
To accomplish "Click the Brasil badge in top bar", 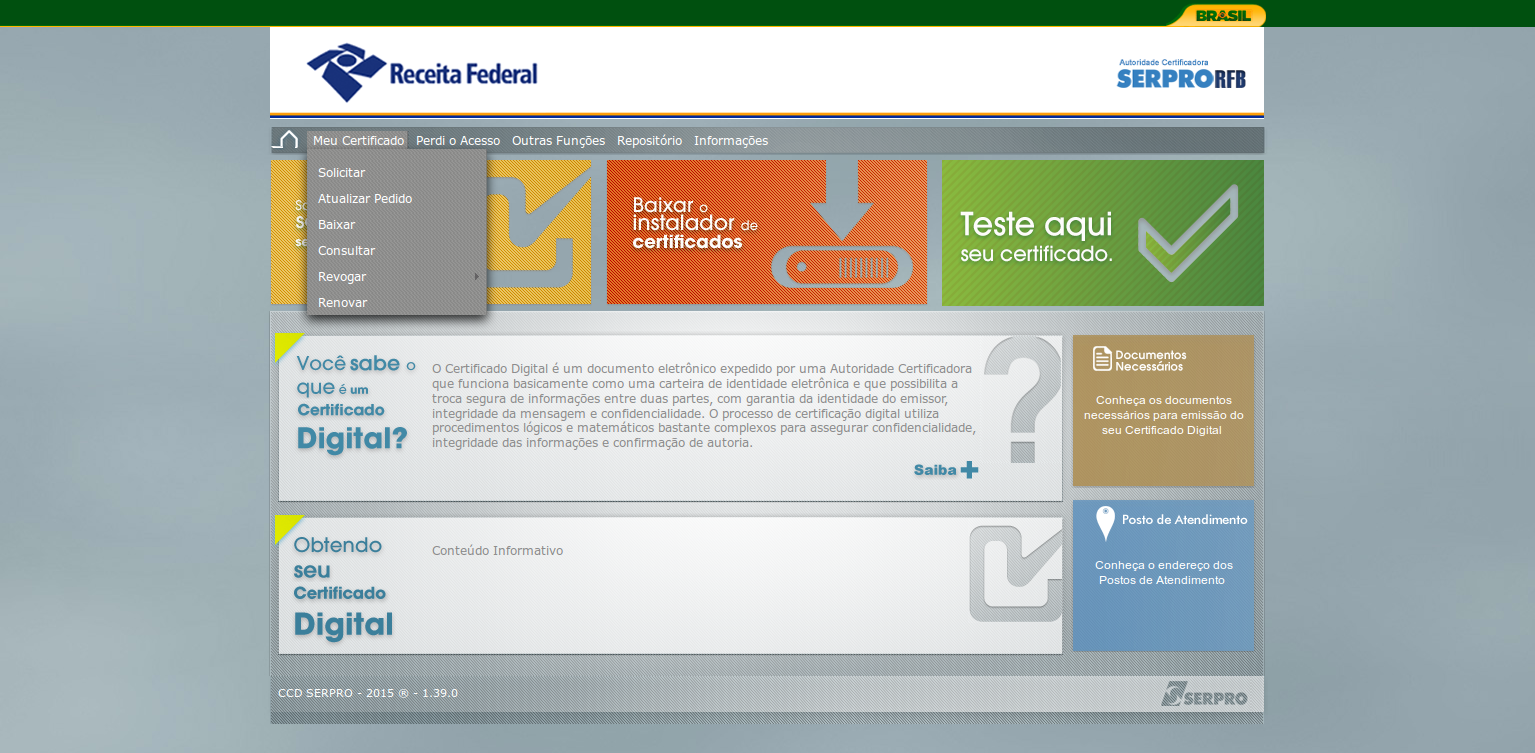I will 1222,15.
